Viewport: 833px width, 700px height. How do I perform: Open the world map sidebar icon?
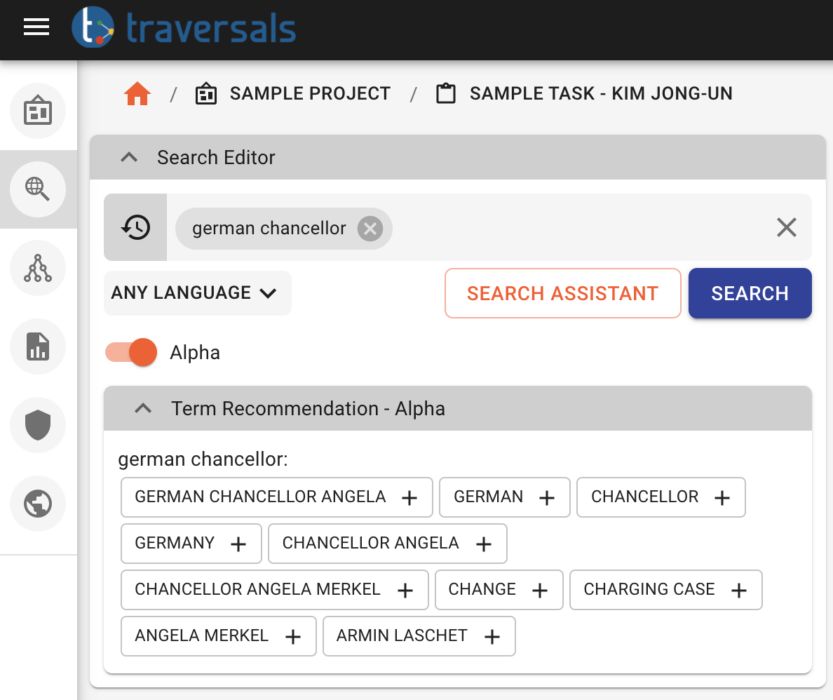tap(38, 504)
